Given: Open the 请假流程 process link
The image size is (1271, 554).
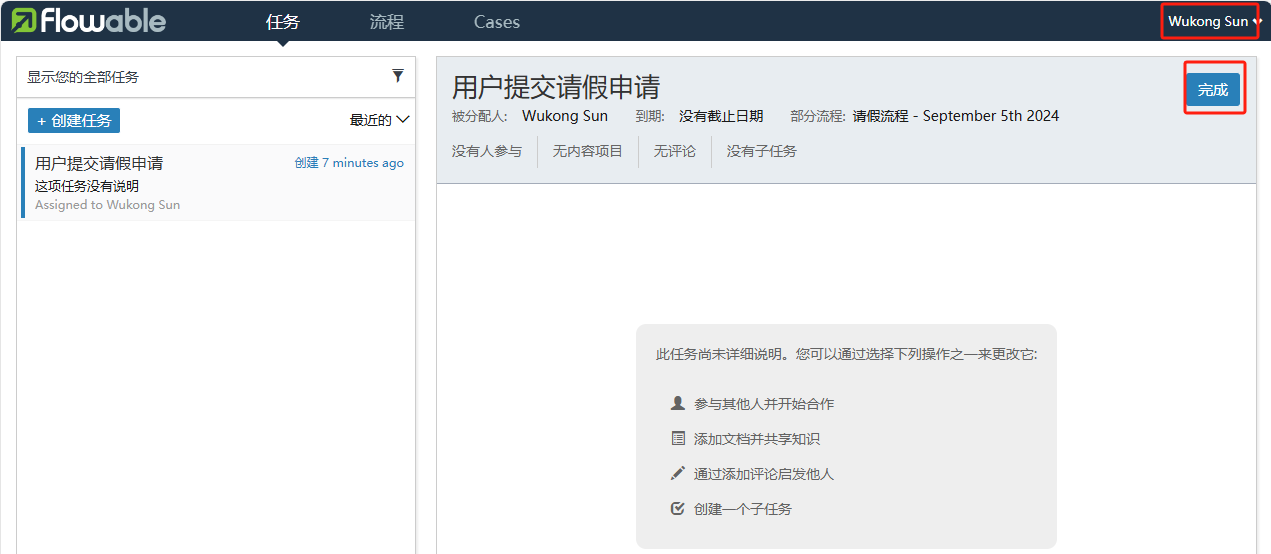Looking at the screenshot, I should [955, 116].
